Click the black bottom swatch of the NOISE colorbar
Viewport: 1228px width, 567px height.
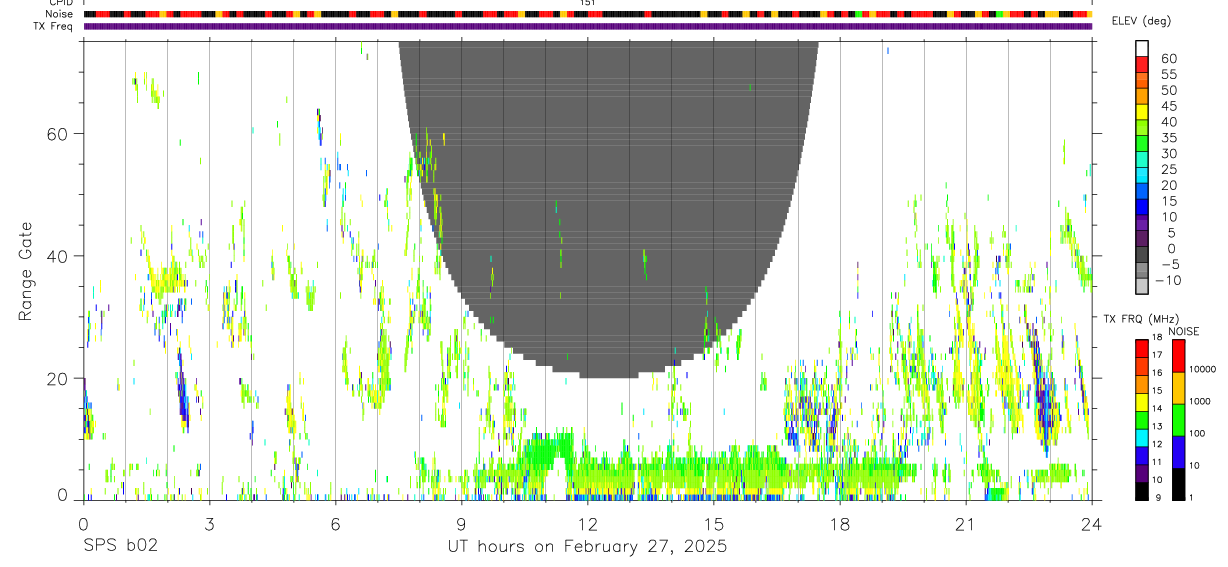click(x=1180, y=484)
